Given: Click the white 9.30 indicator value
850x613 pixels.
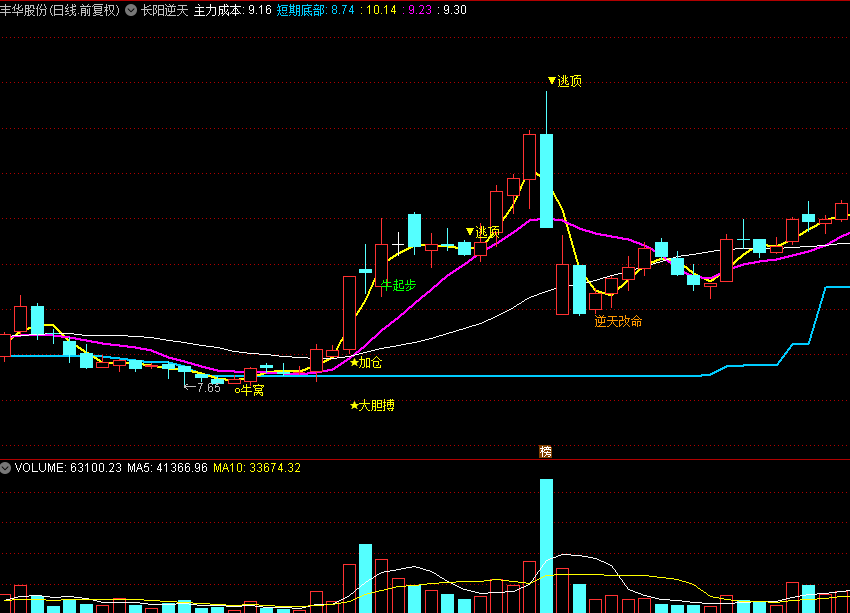Looking at the screenshot, I should tap(455, 10).
